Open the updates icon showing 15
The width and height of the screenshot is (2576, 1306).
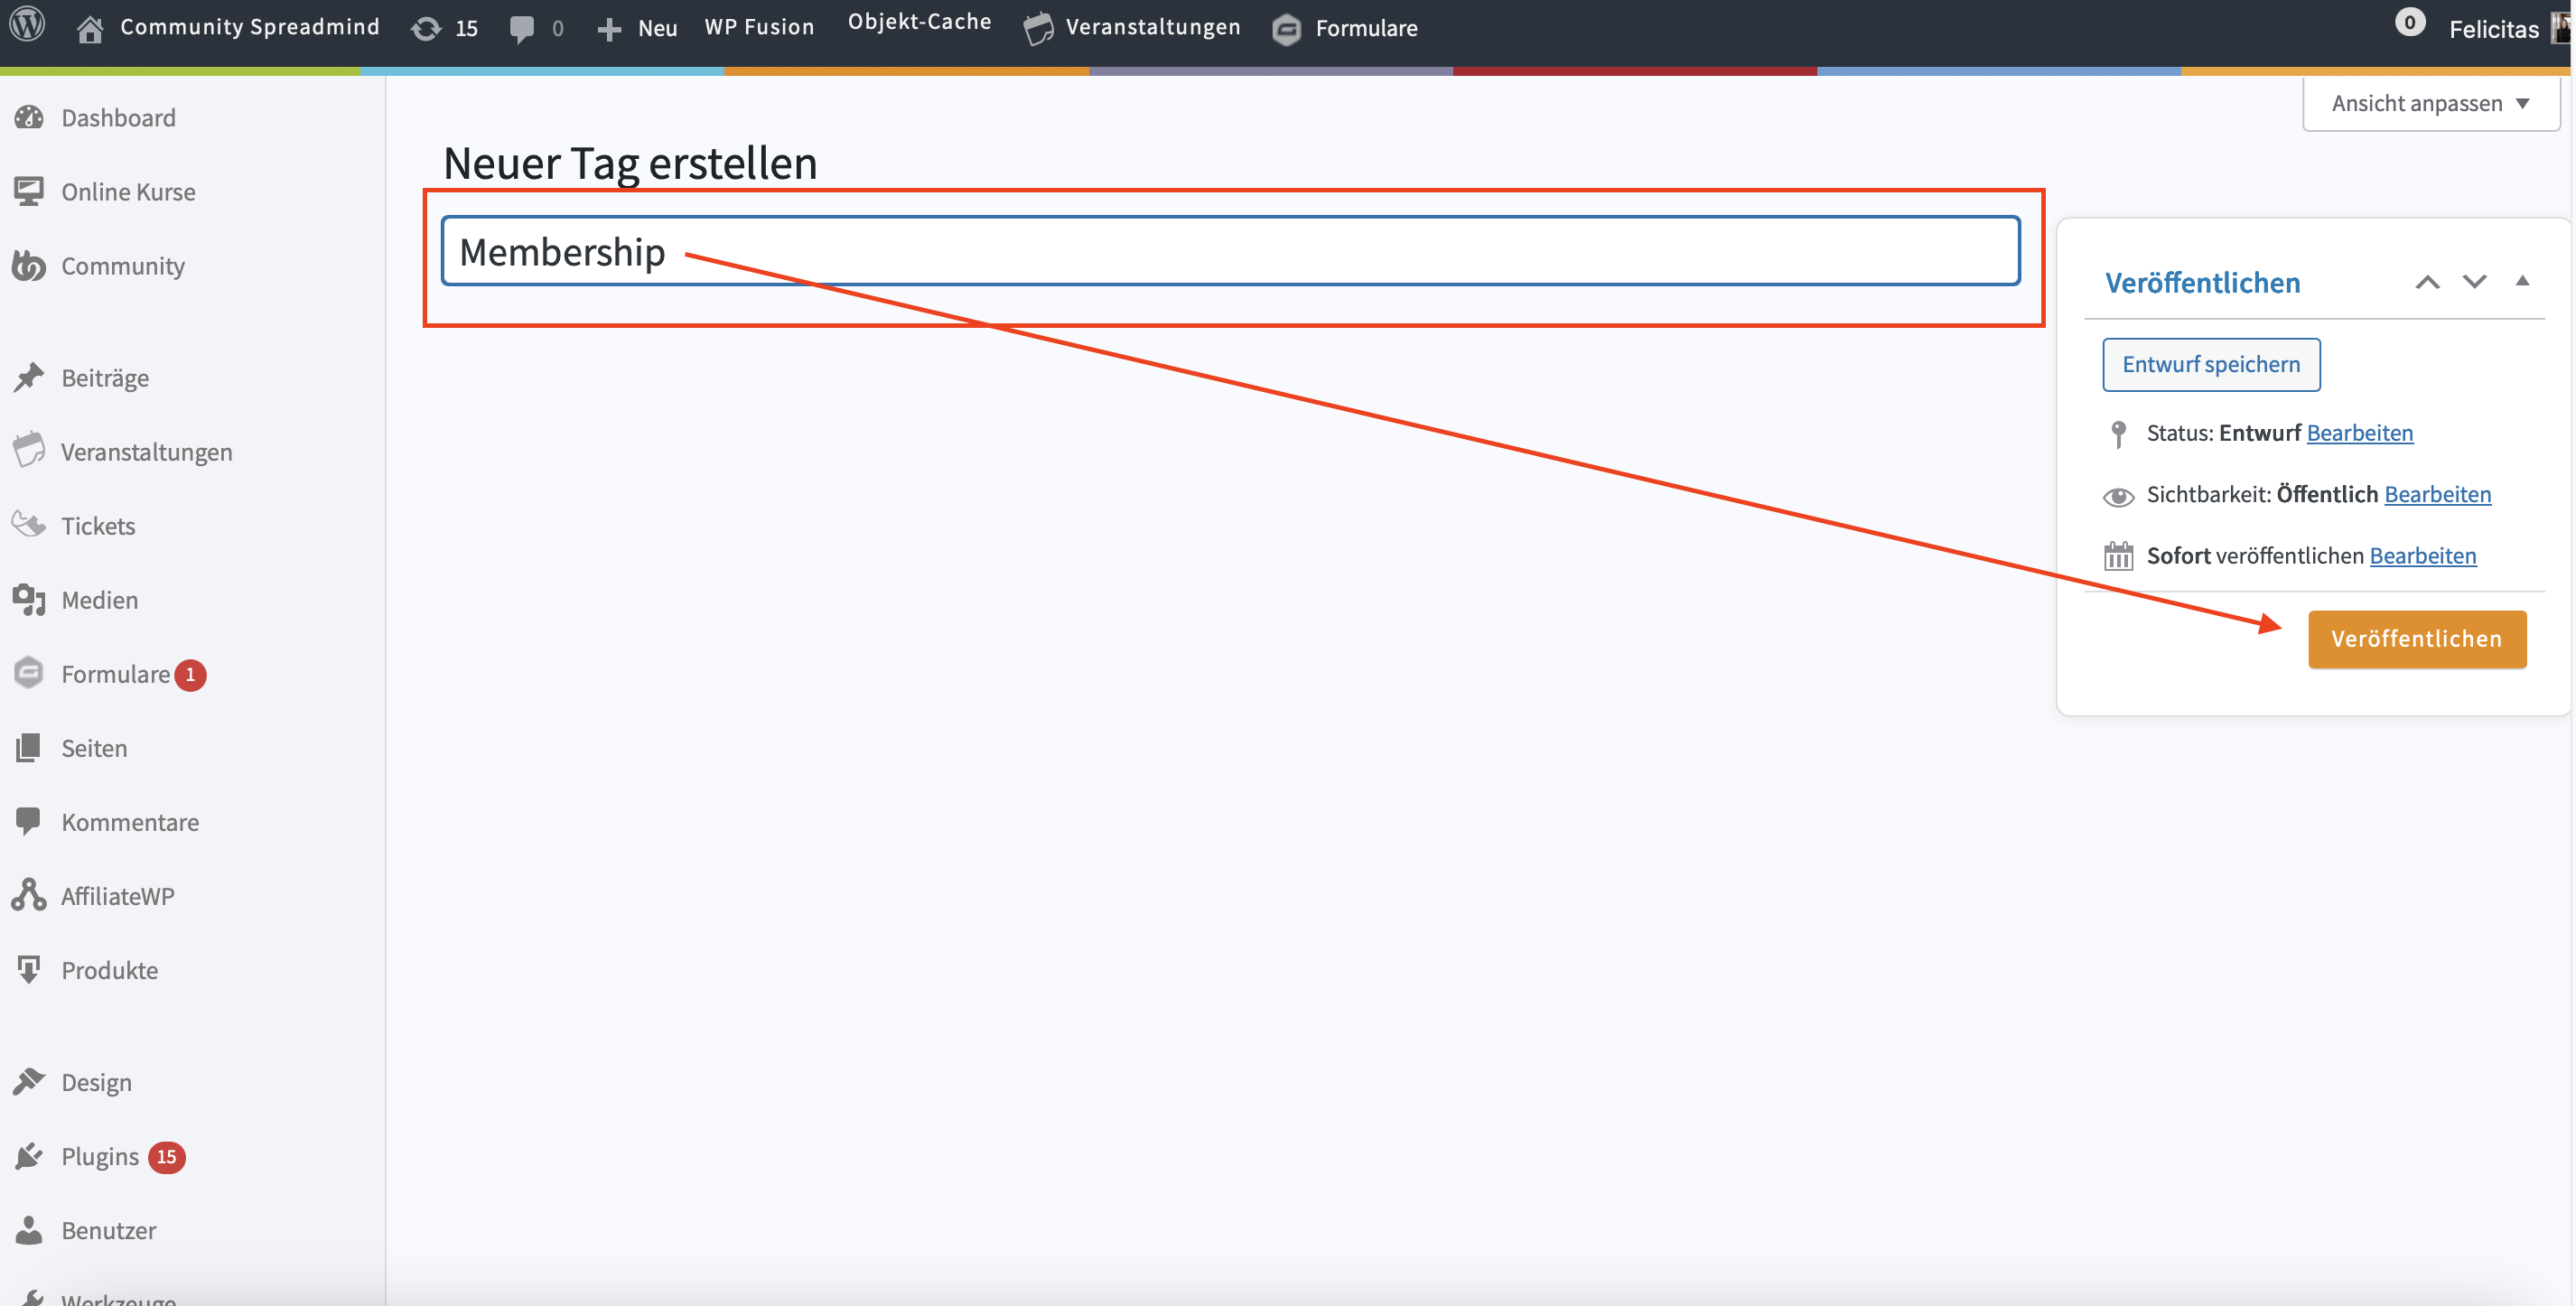point(426,28)
